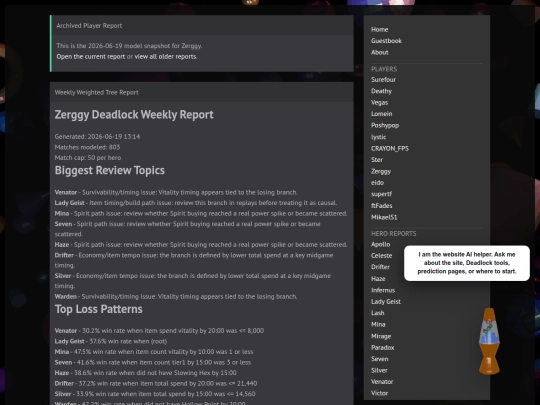Select Zerggy in players list
The image size is (540, 405).
[381, 171]
